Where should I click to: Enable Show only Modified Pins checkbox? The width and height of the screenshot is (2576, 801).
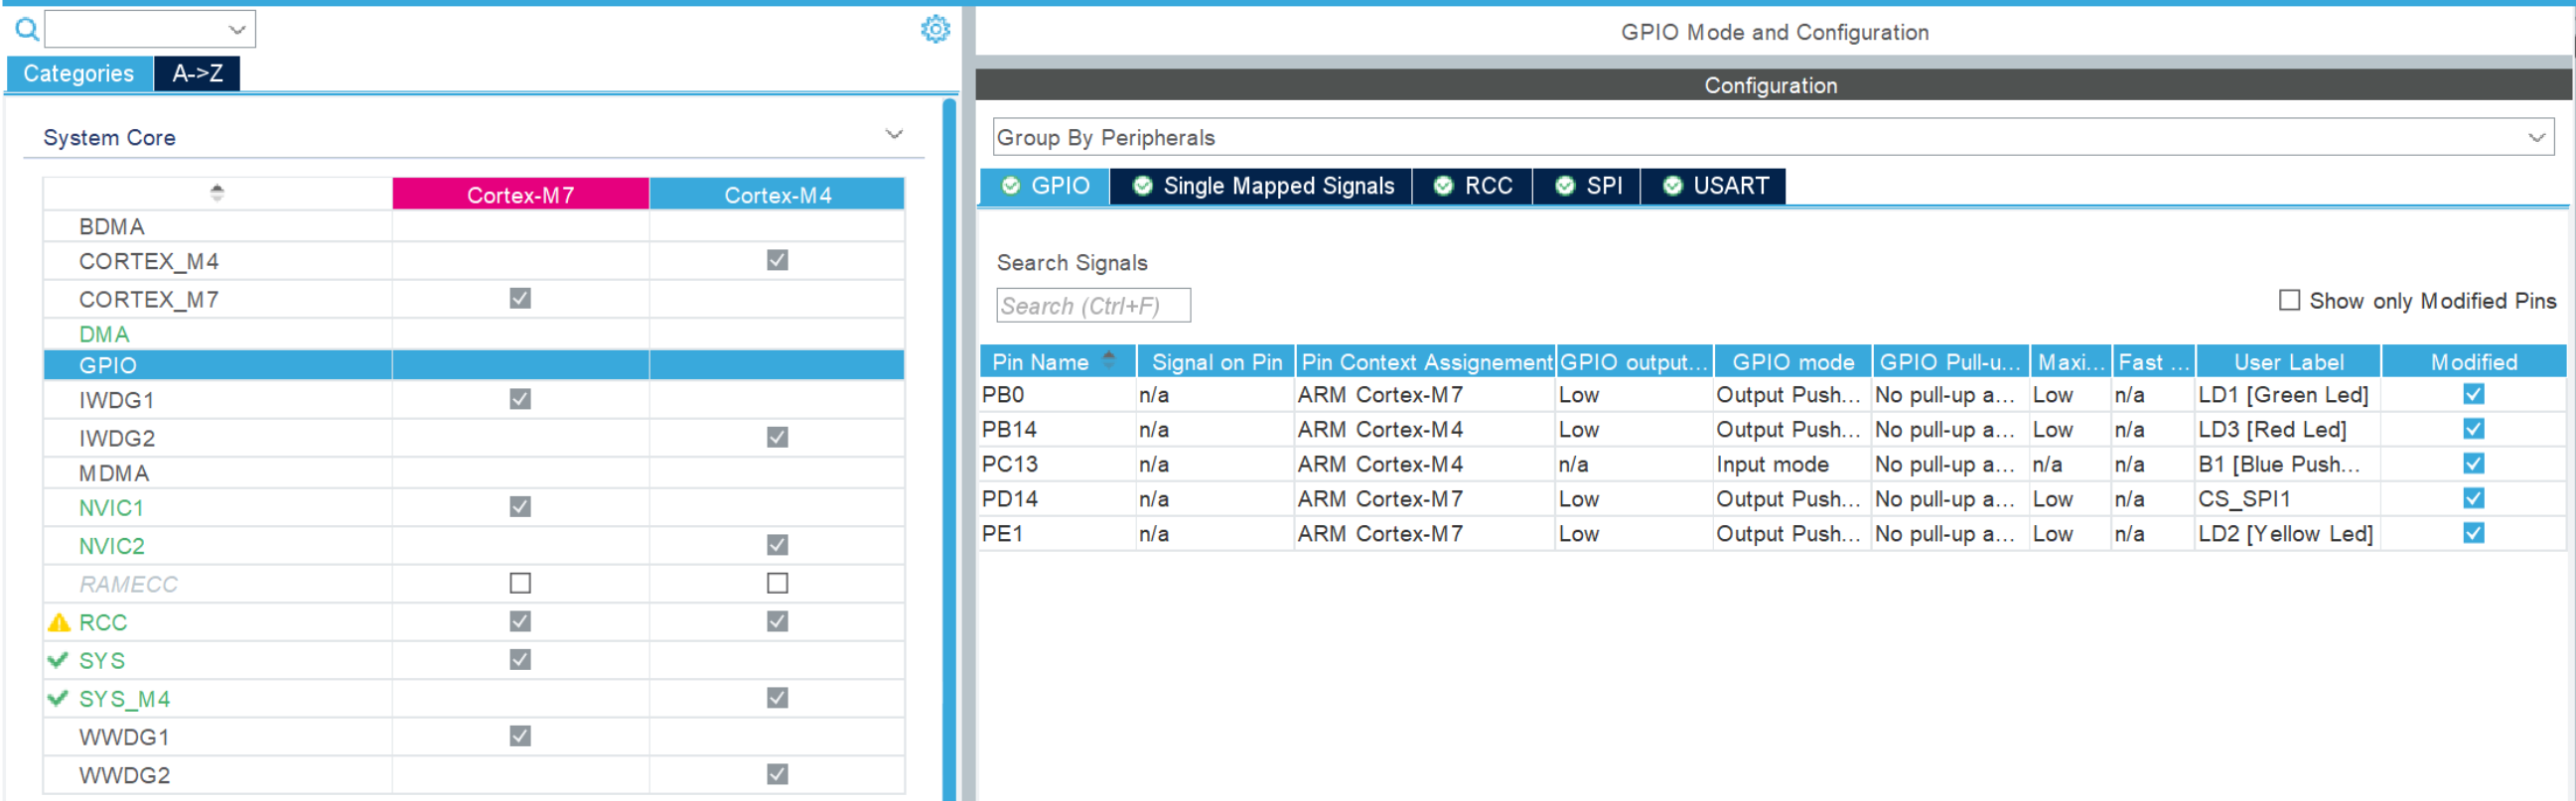2289,300
